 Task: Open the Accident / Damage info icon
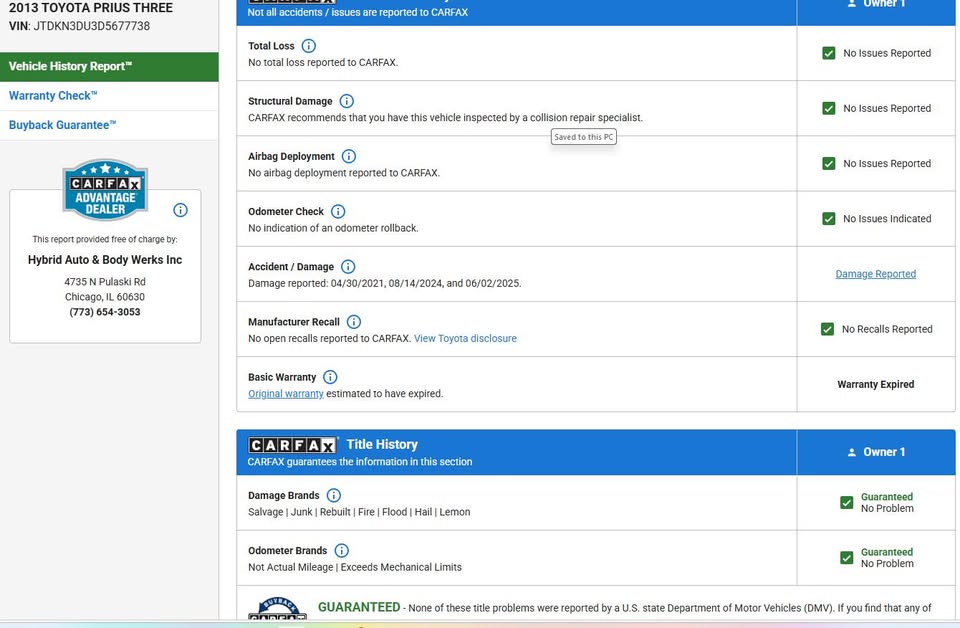(x=348, y=266)
